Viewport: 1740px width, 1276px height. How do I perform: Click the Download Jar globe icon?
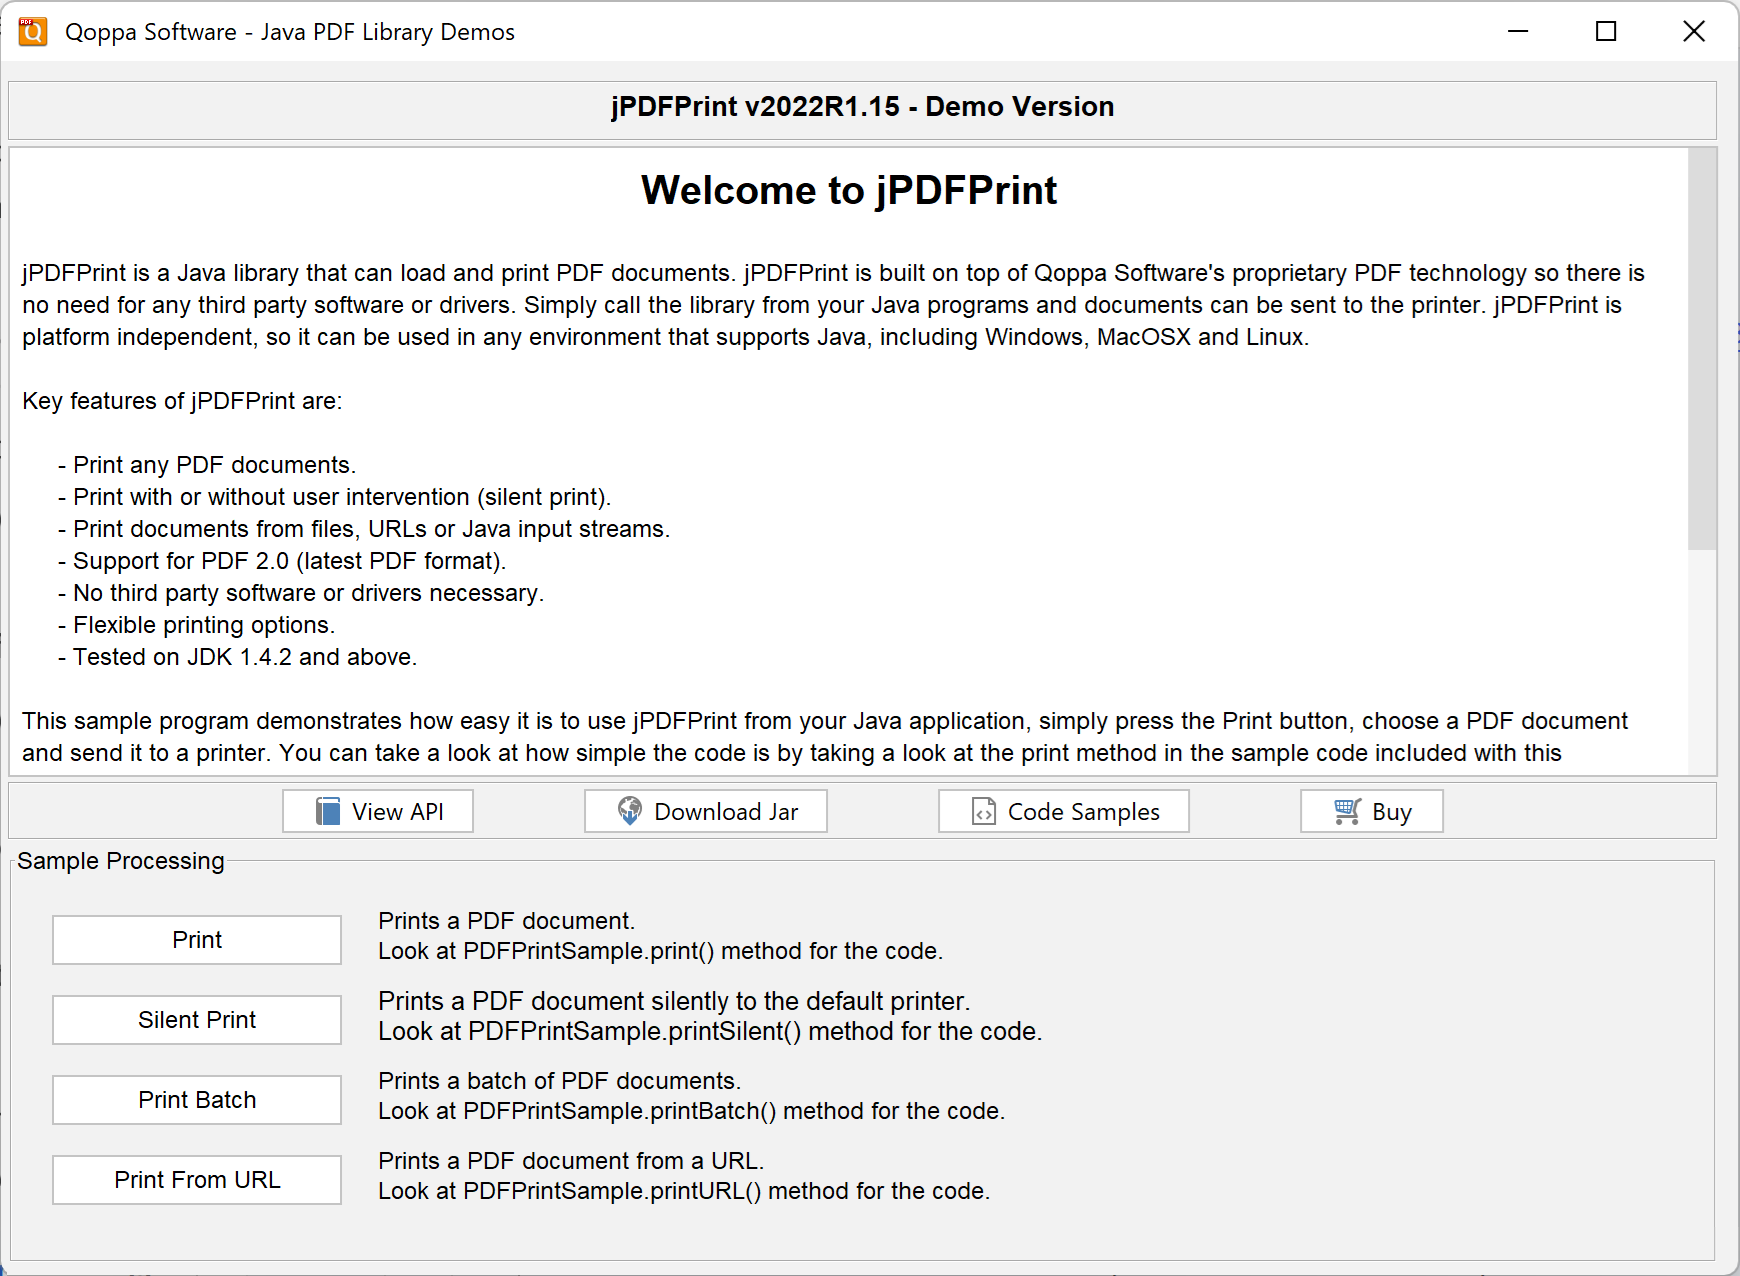[628, 811]
